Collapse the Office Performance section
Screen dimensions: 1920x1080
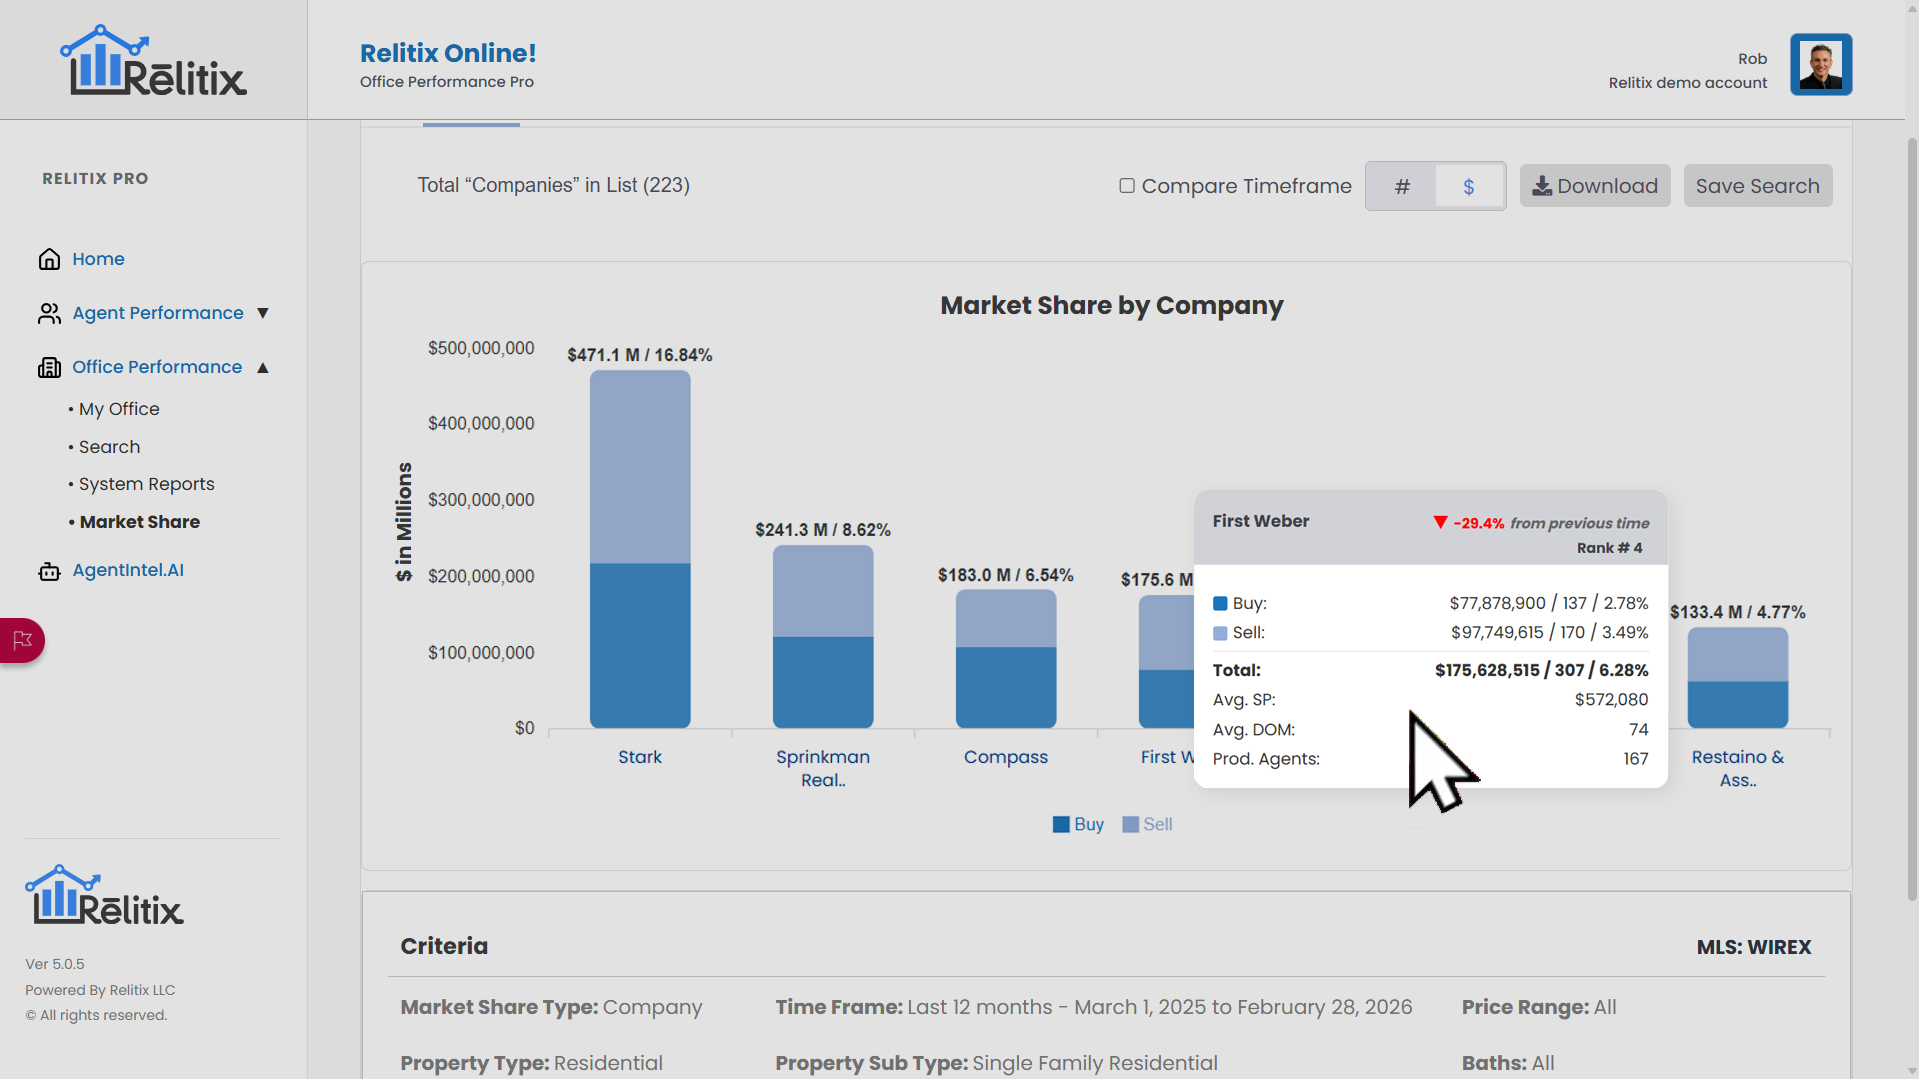(263, 368)
